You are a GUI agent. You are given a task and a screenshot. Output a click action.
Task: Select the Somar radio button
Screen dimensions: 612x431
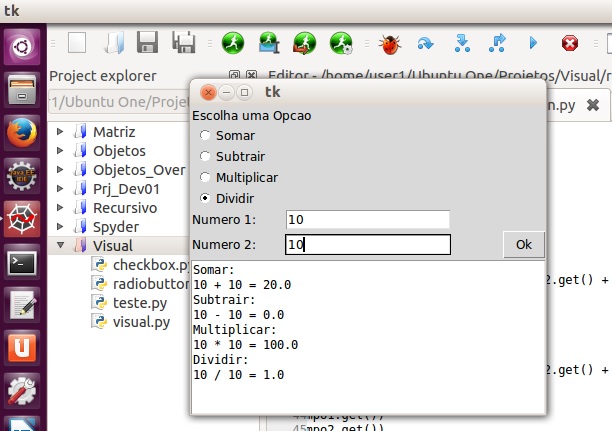tap(206, 135)
